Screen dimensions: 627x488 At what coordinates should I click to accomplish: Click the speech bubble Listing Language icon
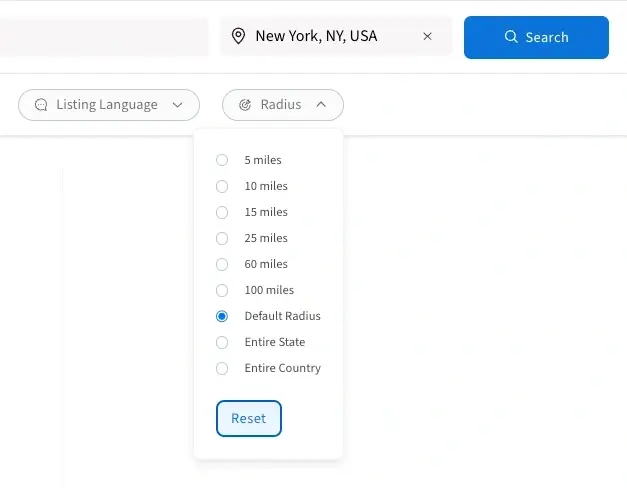point(41,105)
